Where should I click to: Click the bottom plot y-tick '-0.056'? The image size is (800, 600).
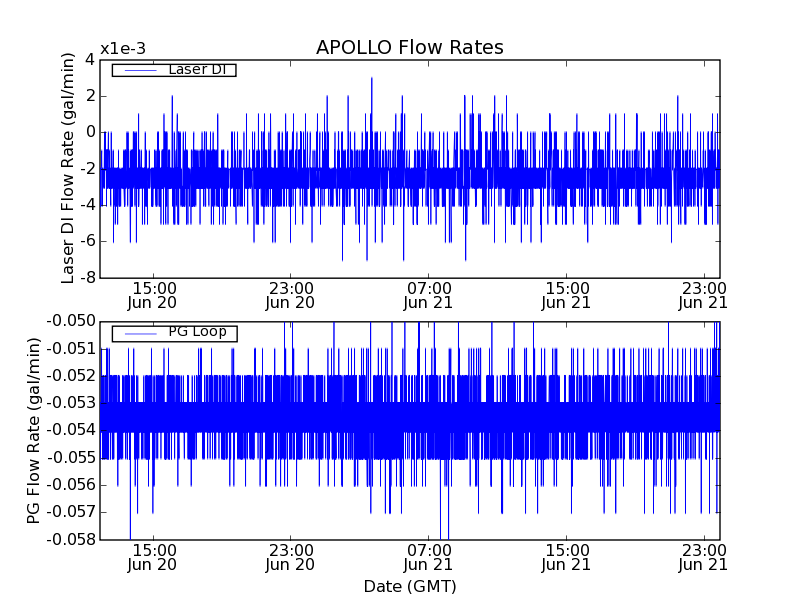point(71,485)
